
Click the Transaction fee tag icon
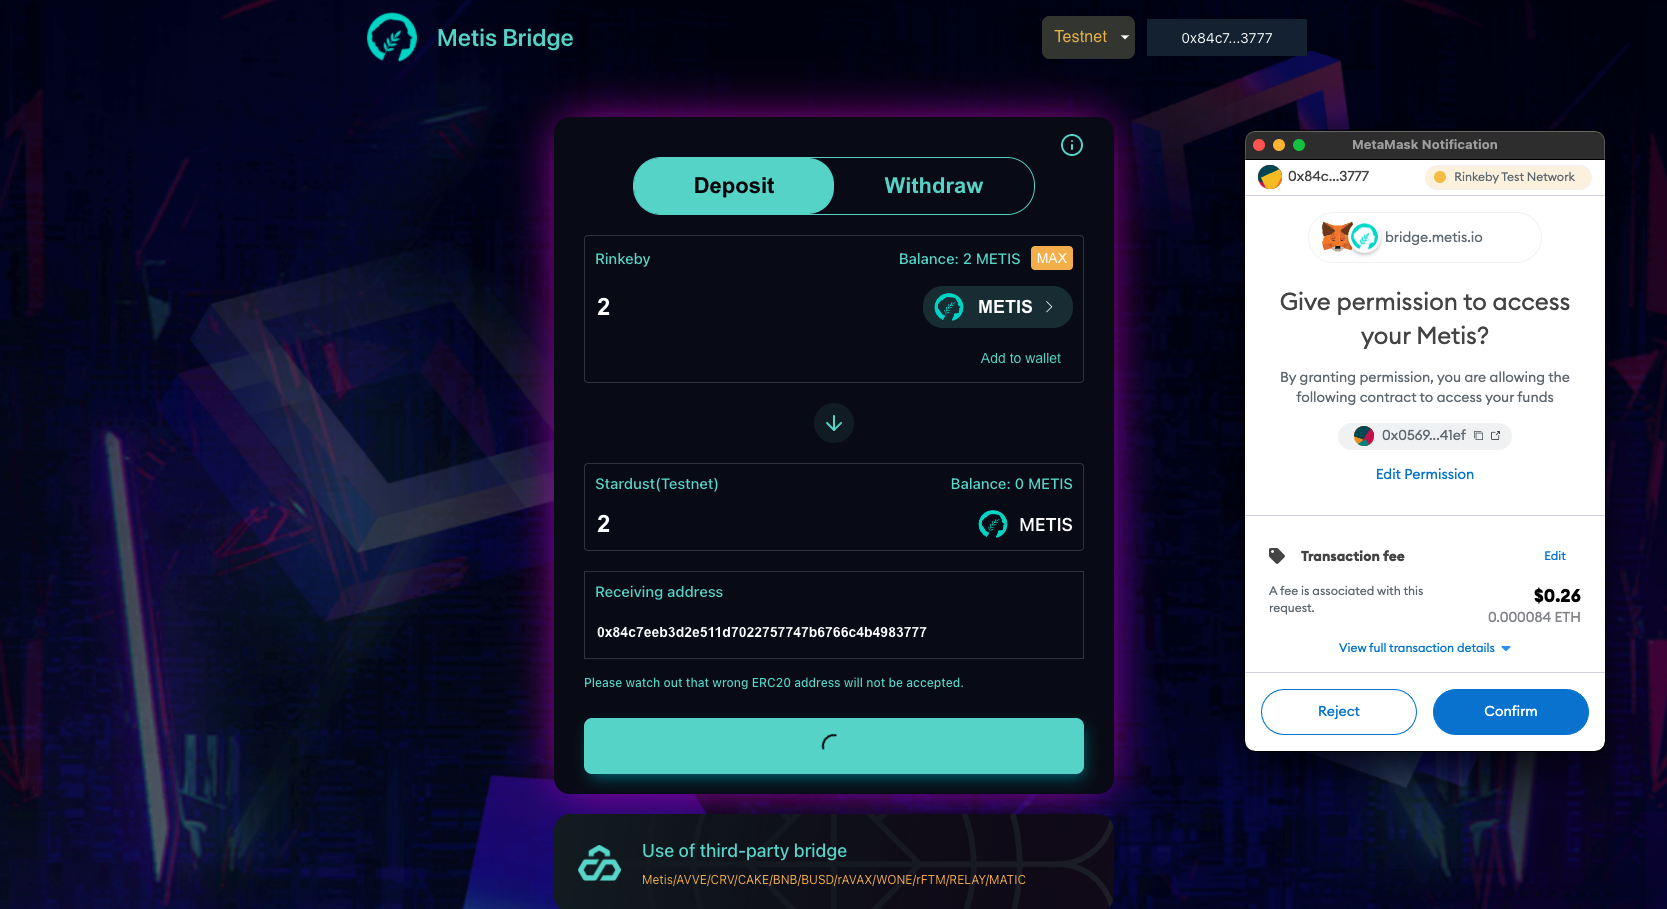1277,556
